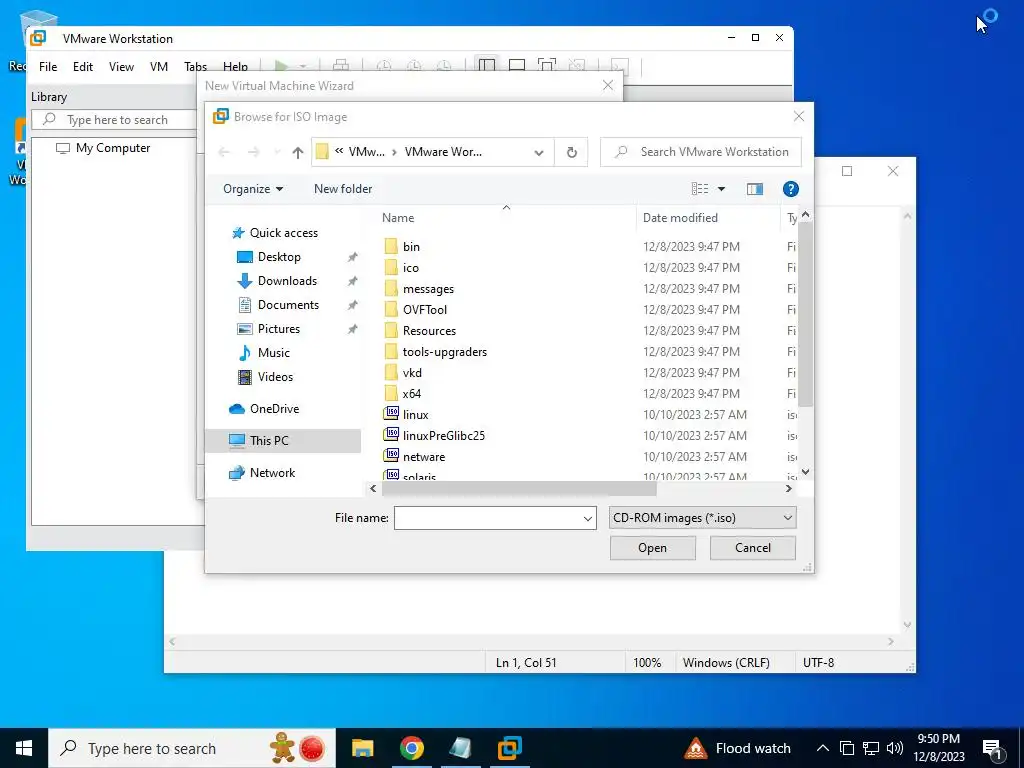1024x768 pixels.
Task: Click right arrow of horizontal scrollbar
Action: coord(788,488)
